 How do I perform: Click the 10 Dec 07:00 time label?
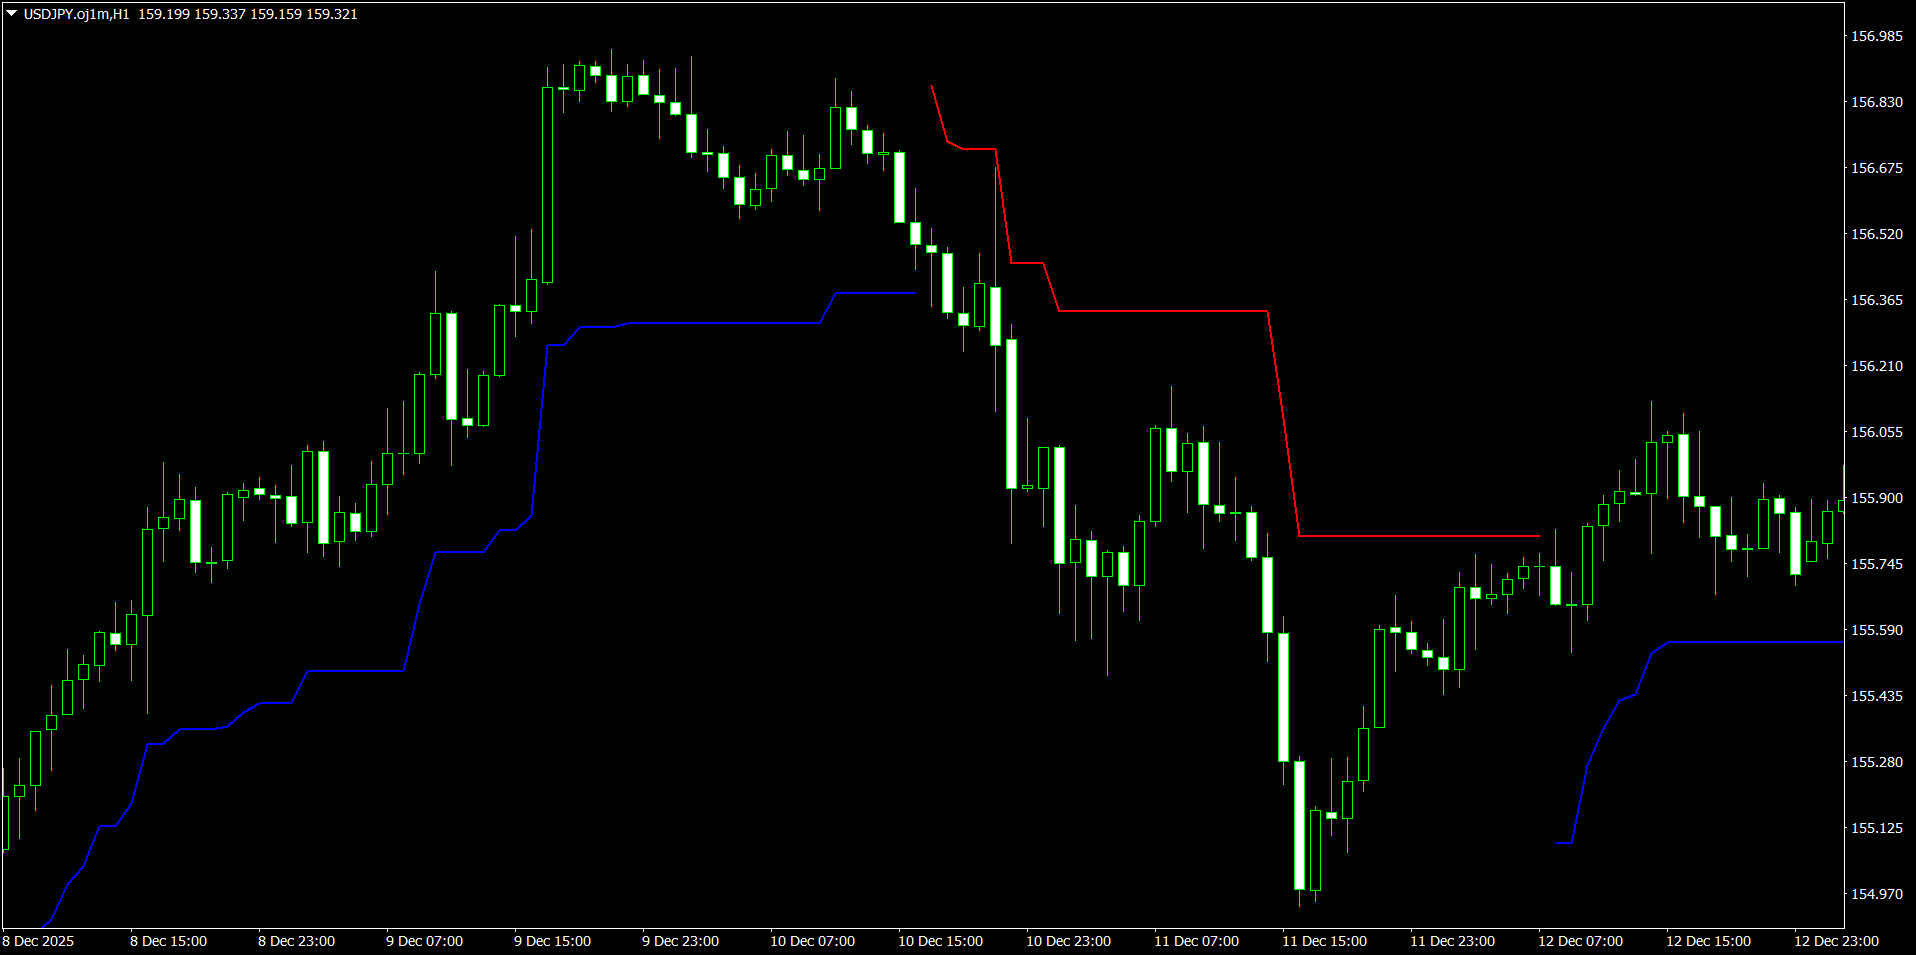point(812,941)
